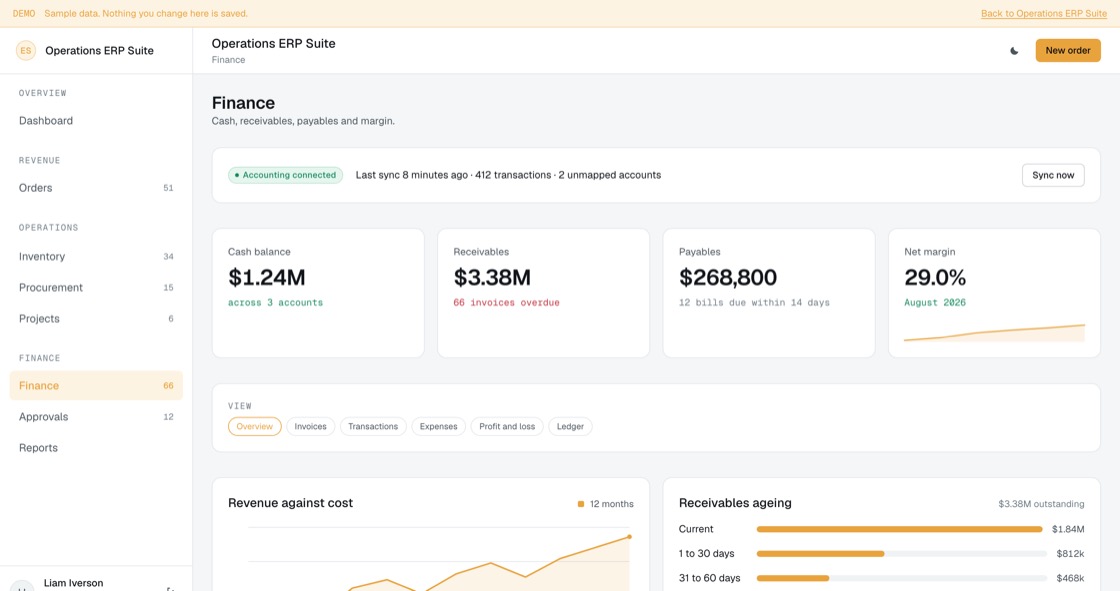
Task: Open the Profit and loss view
Action: [507, 427]
